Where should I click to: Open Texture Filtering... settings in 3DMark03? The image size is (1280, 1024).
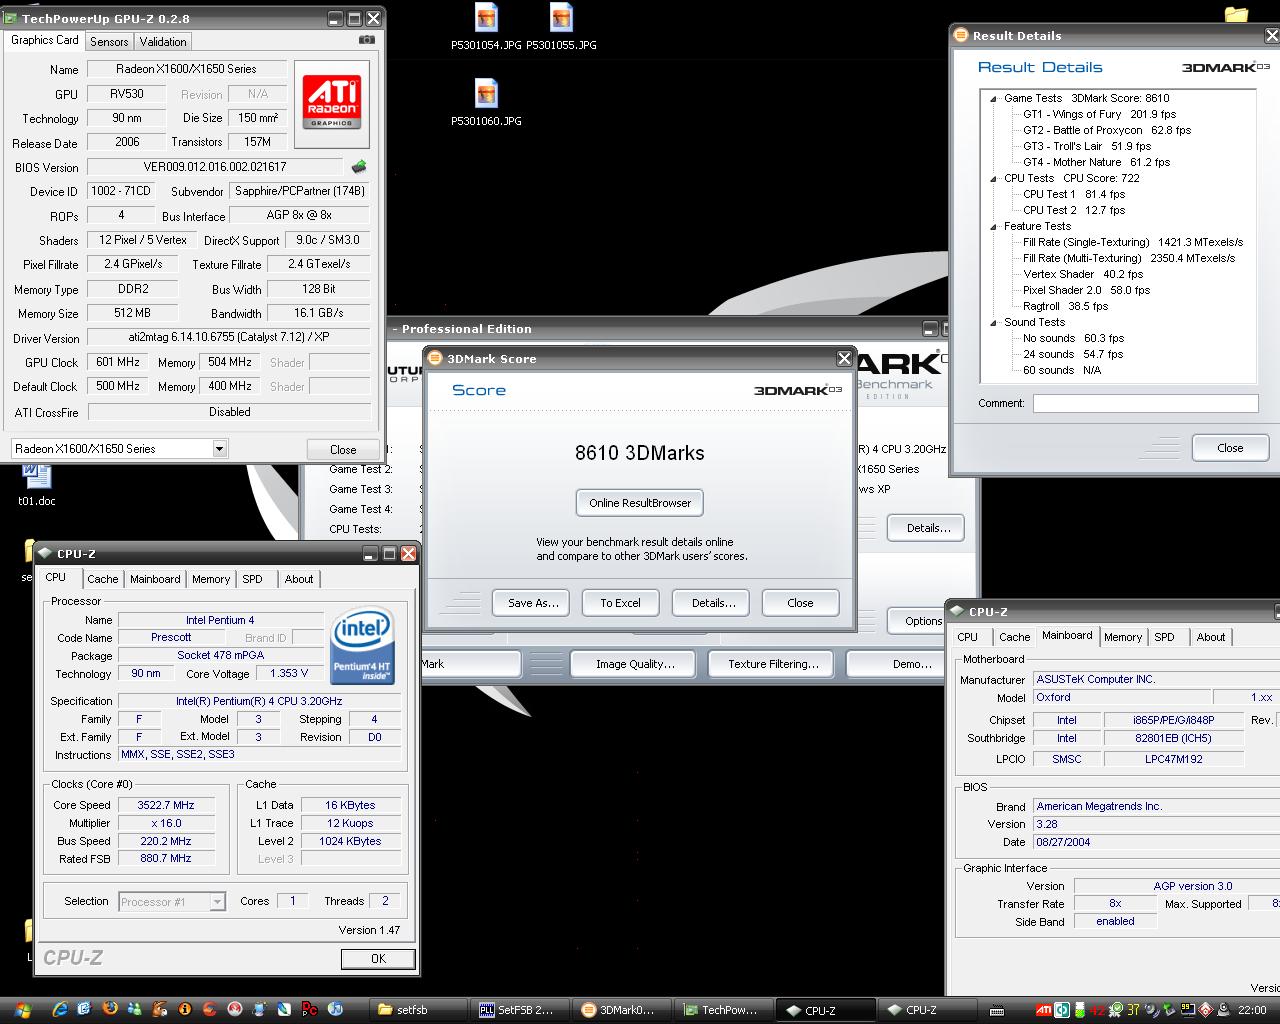(x=773, y=664)
